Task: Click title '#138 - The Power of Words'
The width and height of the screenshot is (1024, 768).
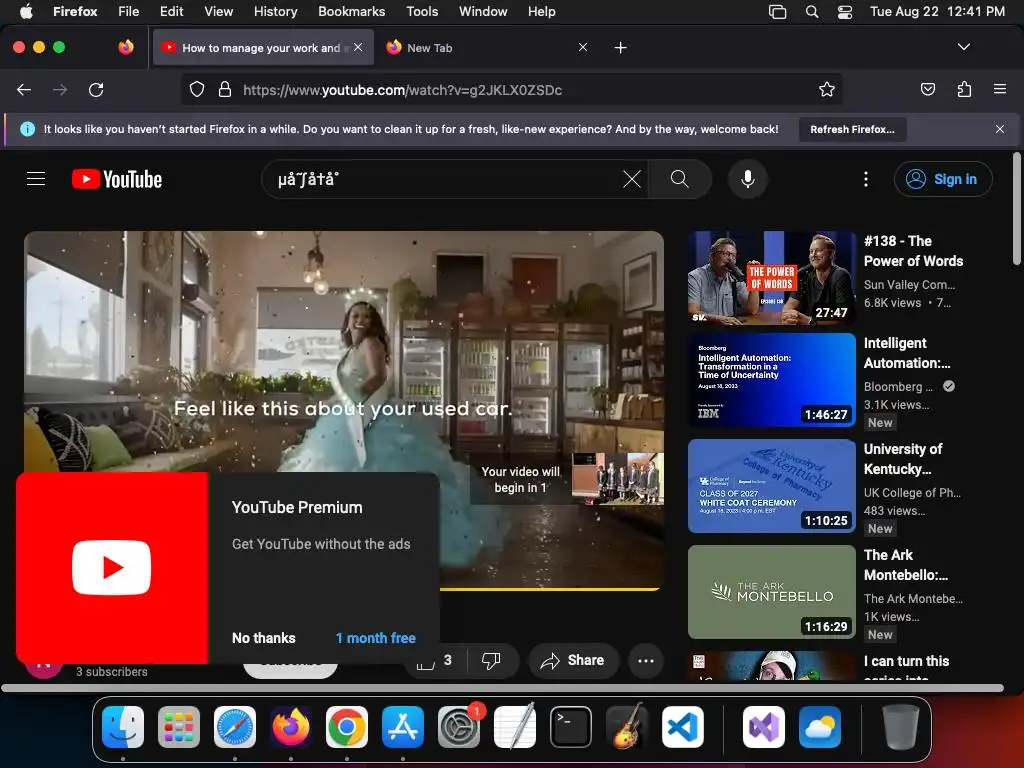Action: pyautogui.click(x=913, y=251)
